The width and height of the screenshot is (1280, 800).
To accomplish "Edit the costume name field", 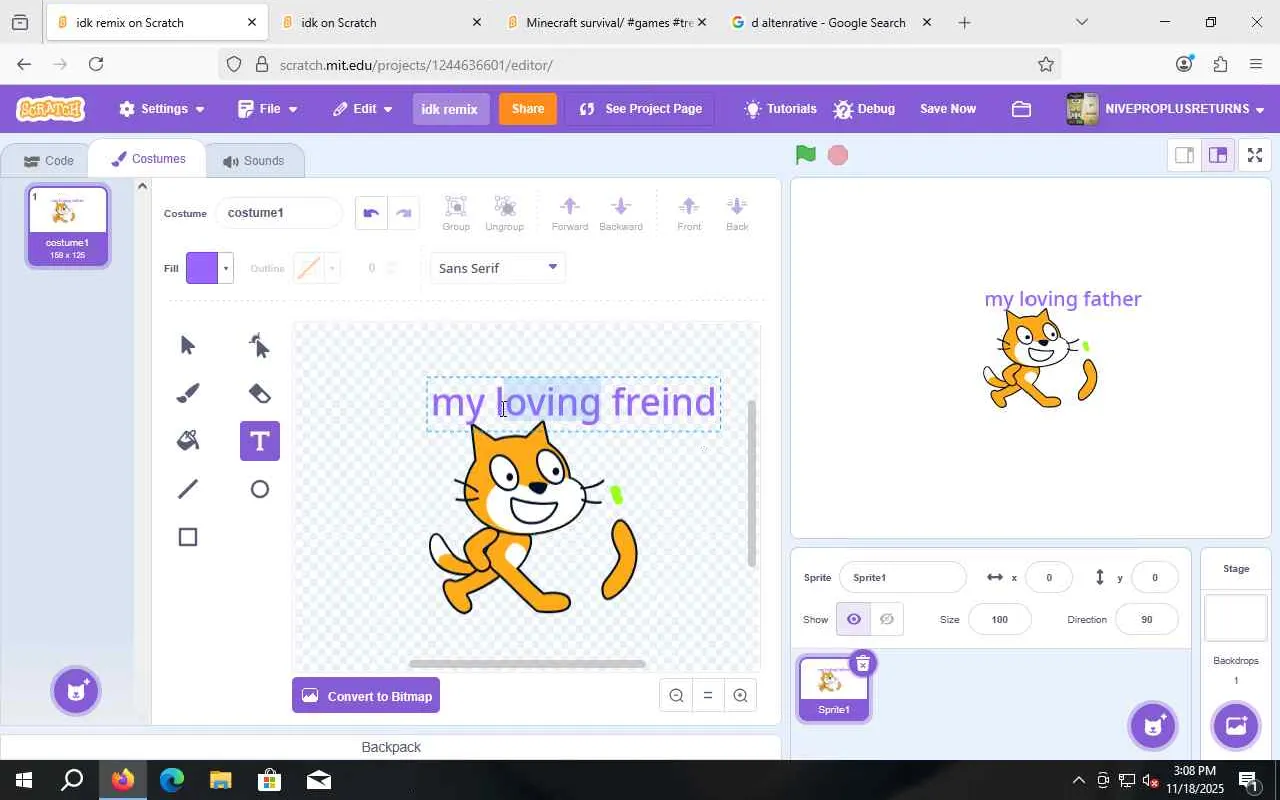I will tap(279, 213).
